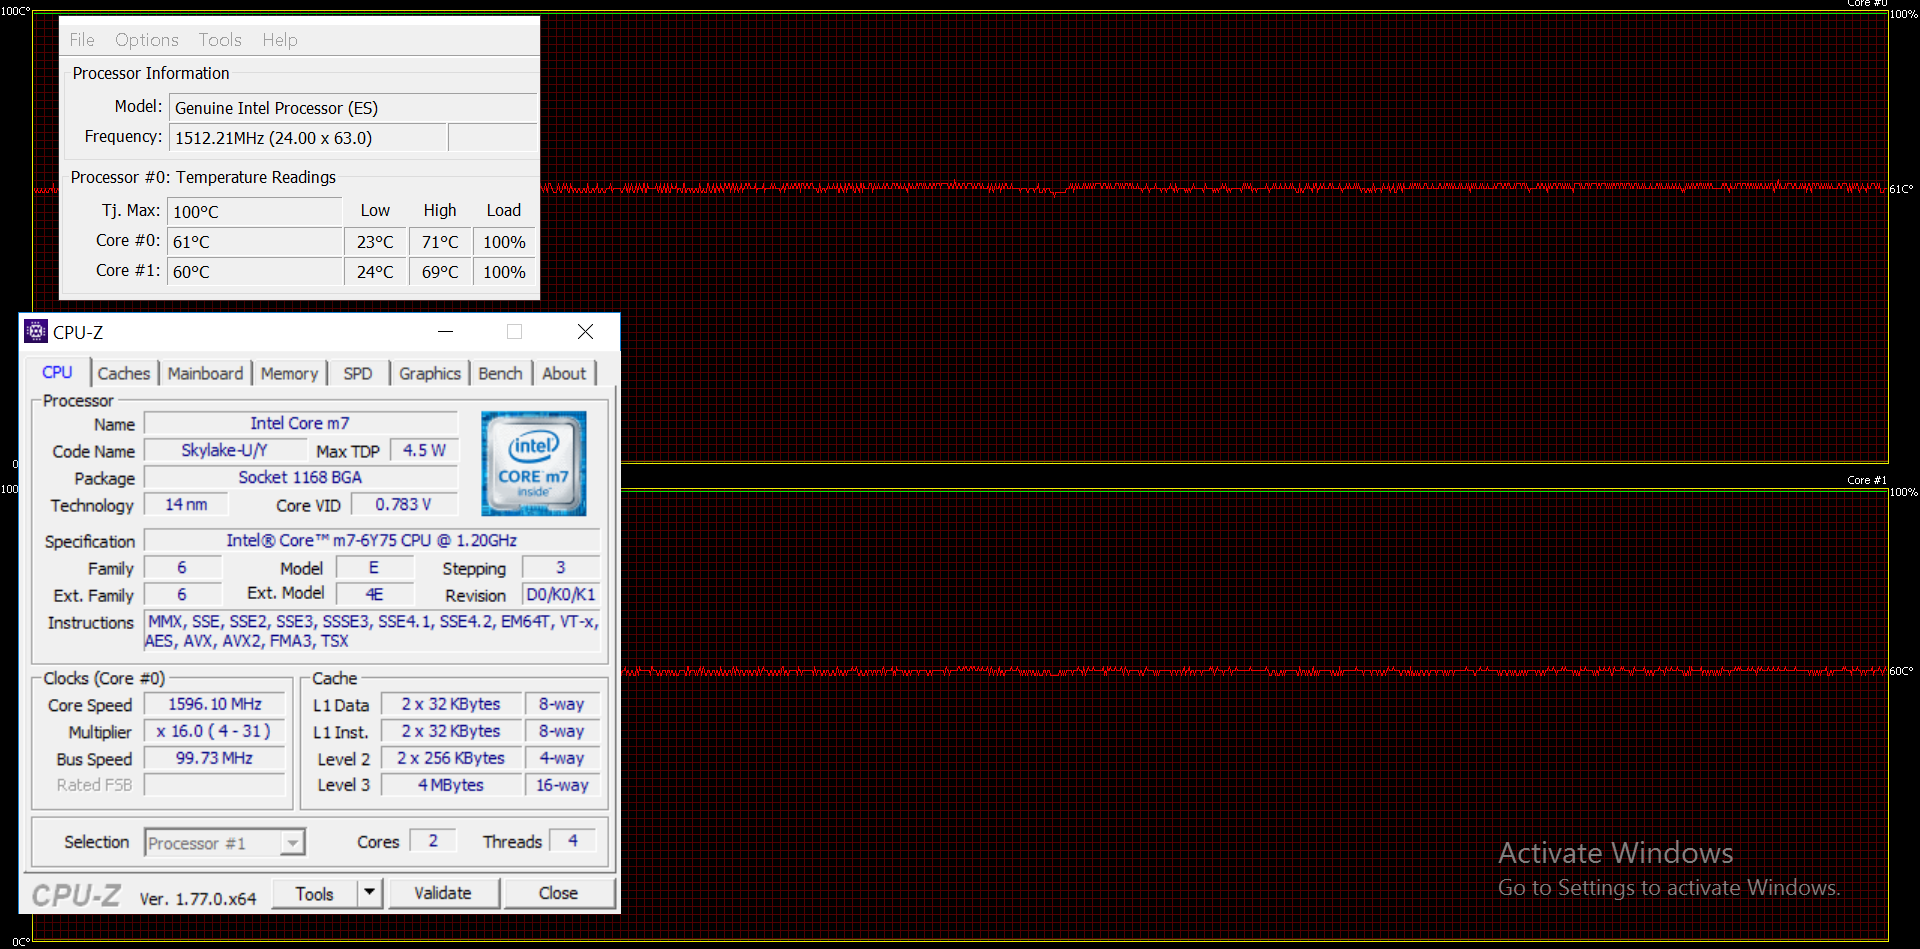Image resolution: width=1920 pixels, height=949 pixels.
Task: Click the specification Intel Core m7-6Y75 text
Action: point(372,540)
